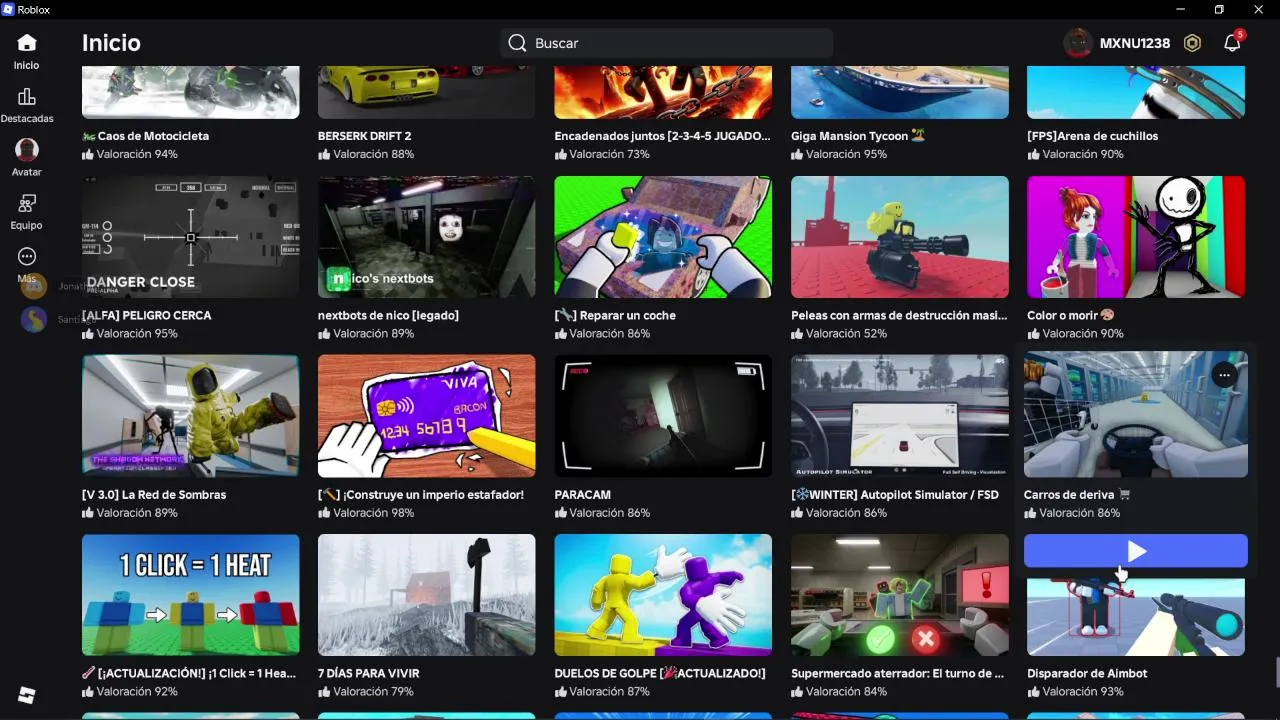
Task: Click the Sant friend avatar in sidebar
Action: (34, 320)
